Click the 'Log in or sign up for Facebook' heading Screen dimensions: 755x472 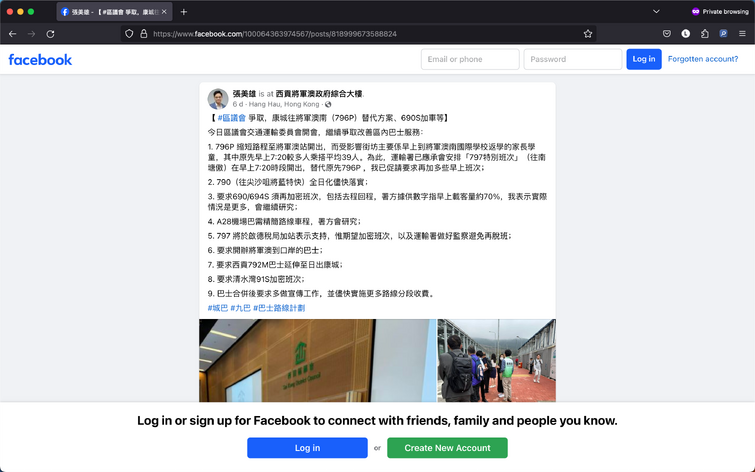378,420
